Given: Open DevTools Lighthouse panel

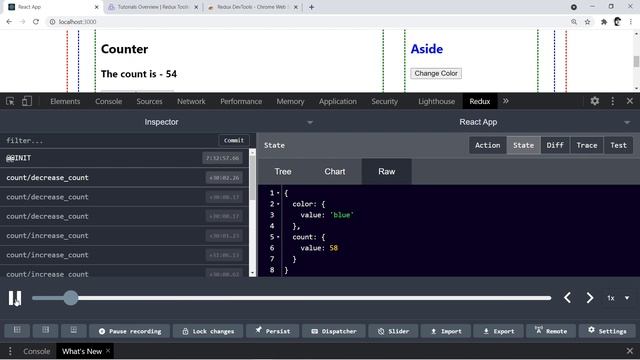Looking at the screenshot, I should pyautogui.click(x=436, y=101).
